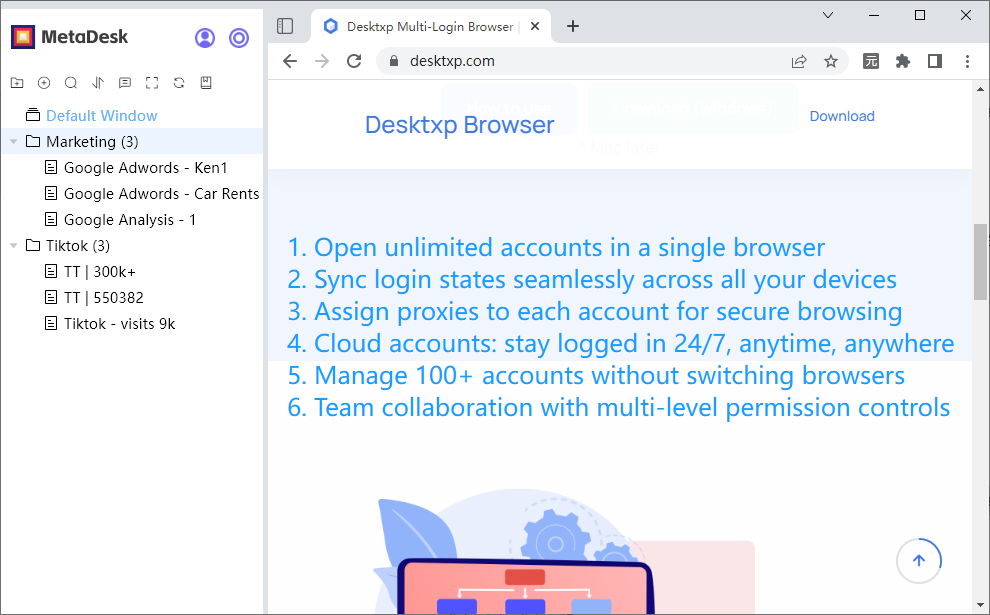Open the tab search chevron dropdown
This screenshot has height=615, width=990.
pos(828,15)
